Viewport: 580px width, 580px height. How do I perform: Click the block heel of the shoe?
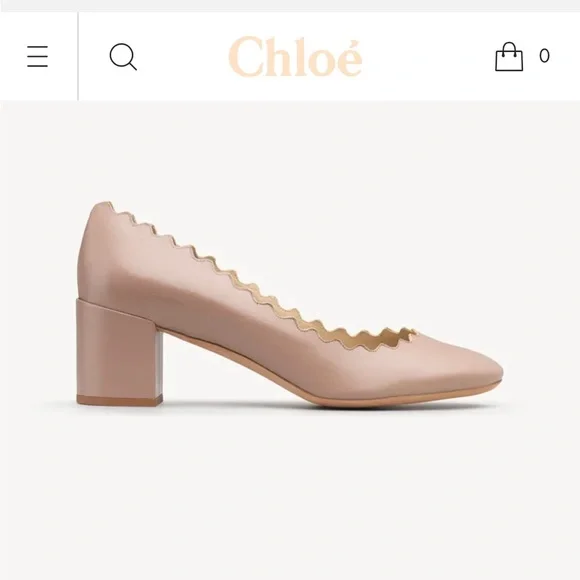[119, 350]
